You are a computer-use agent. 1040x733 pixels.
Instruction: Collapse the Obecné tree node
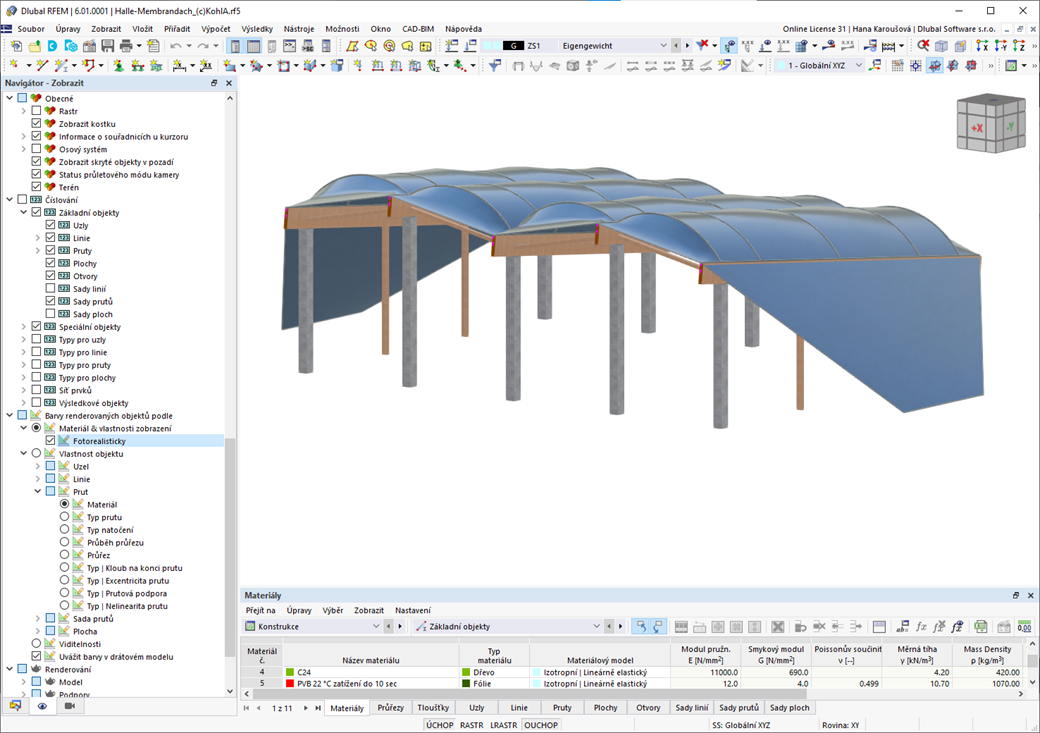tap(10, 98)
